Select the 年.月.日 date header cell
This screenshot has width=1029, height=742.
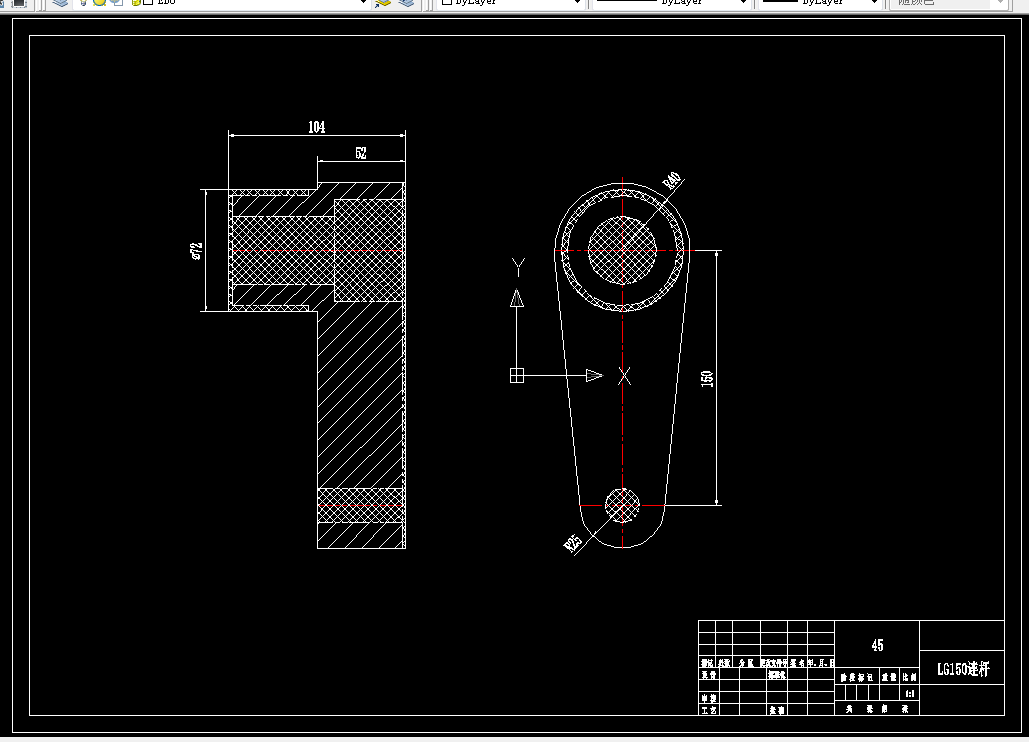(821, 663)
